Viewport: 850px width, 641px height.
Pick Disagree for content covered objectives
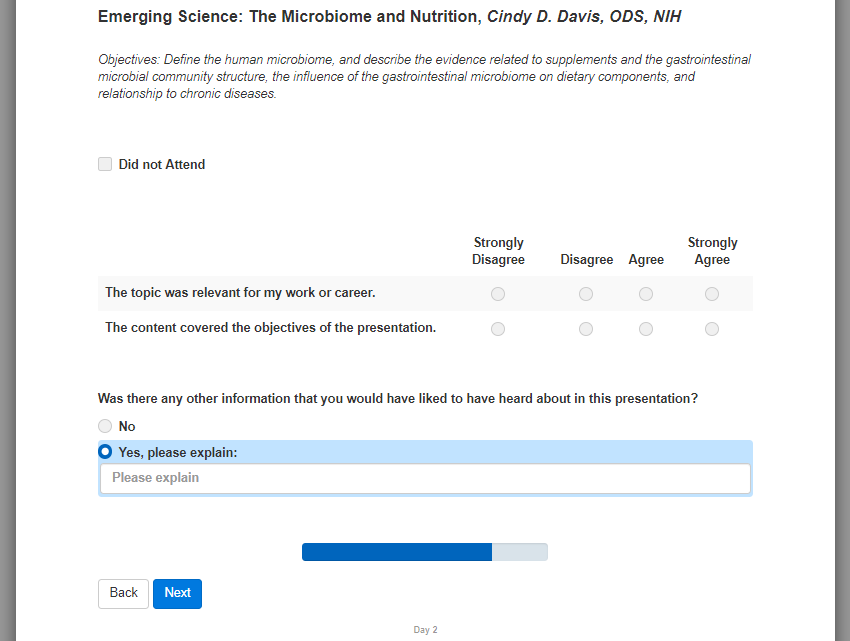click(586, 329)
